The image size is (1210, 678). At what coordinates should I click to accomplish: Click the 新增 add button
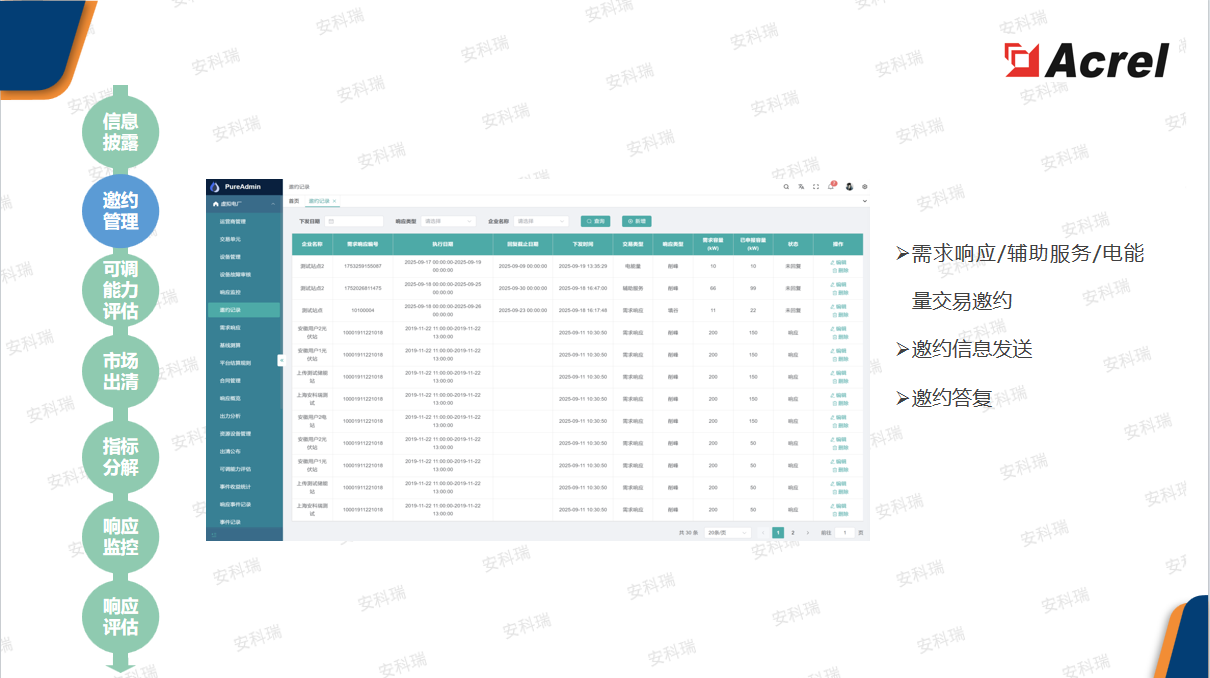[636, 221]
